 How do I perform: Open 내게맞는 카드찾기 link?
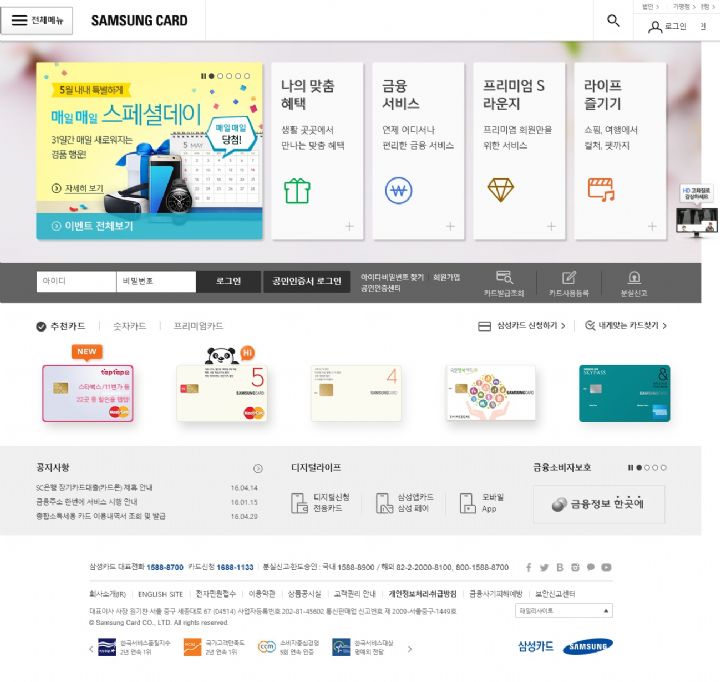coord(626,326)
